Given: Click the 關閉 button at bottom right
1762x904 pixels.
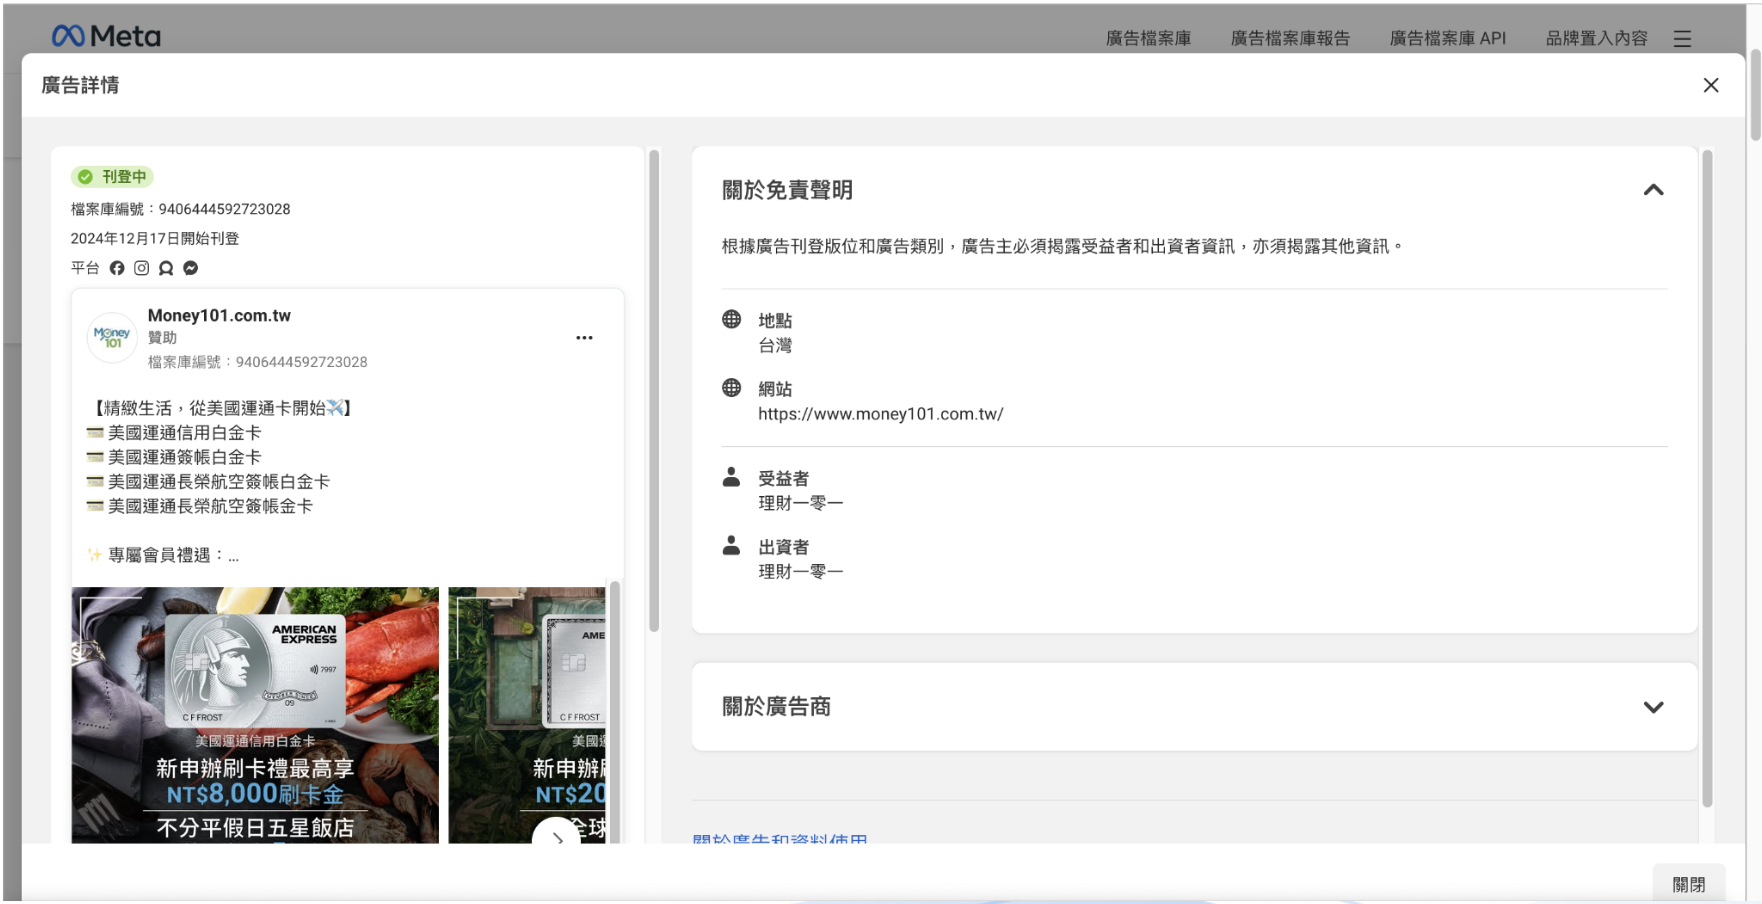Looking at the screenshot, I should pyautogui.click(x=1690, y=883).
